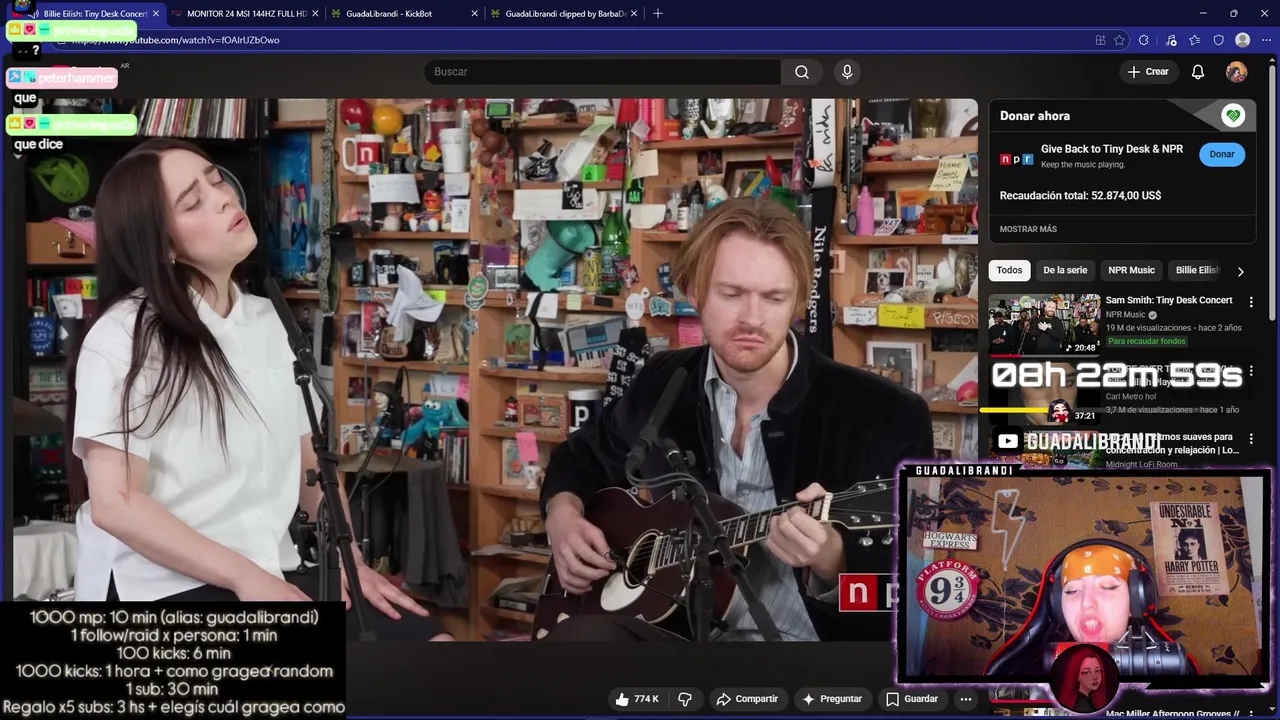Click the NPR logo in donation panel
Image resolution: width=1280 pixels, height=720 pixels.
pos(1016,159)
